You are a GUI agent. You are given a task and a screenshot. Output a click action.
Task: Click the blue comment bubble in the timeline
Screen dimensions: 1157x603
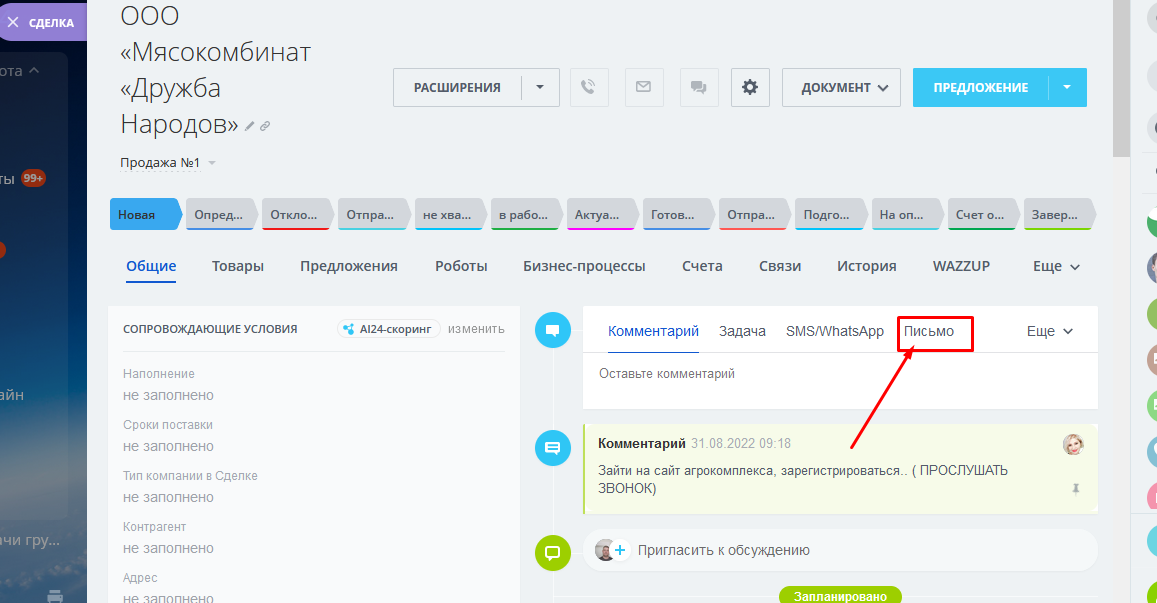(x=553, y=448)
